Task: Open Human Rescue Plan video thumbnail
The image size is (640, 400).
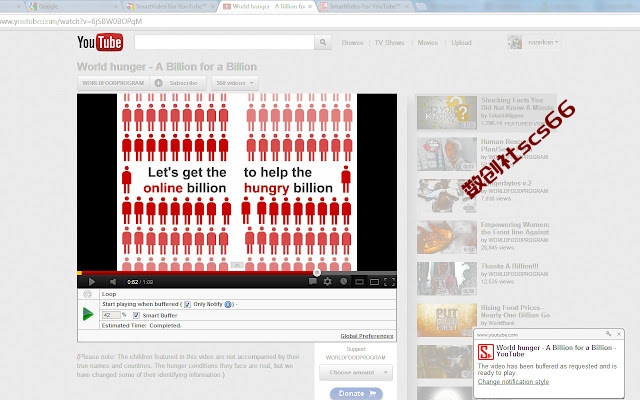Action: pyautogui.click(x=447, y=154)
